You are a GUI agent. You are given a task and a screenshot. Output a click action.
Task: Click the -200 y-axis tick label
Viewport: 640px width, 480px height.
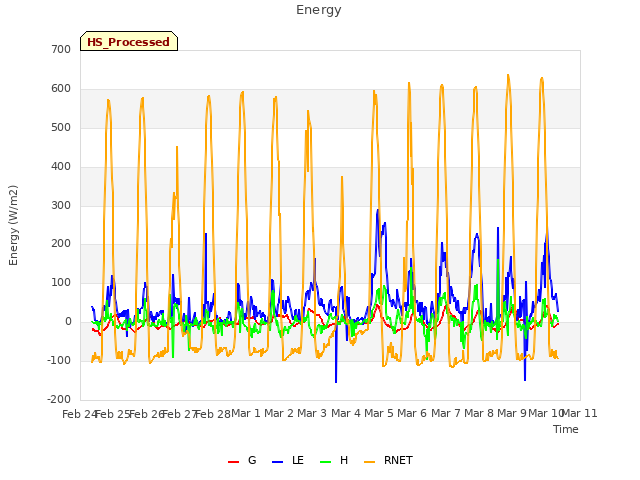59,399
